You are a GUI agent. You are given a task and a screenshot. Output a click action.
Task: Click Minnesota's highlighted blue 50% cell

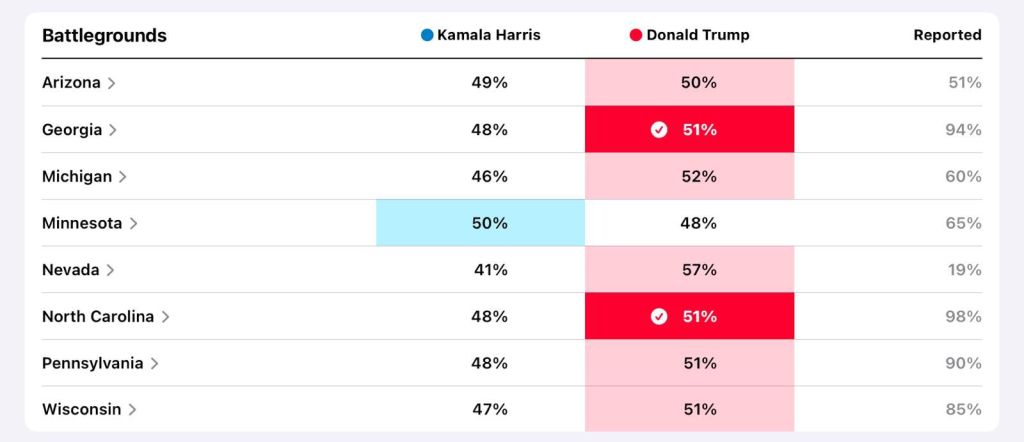click(480, 223)
